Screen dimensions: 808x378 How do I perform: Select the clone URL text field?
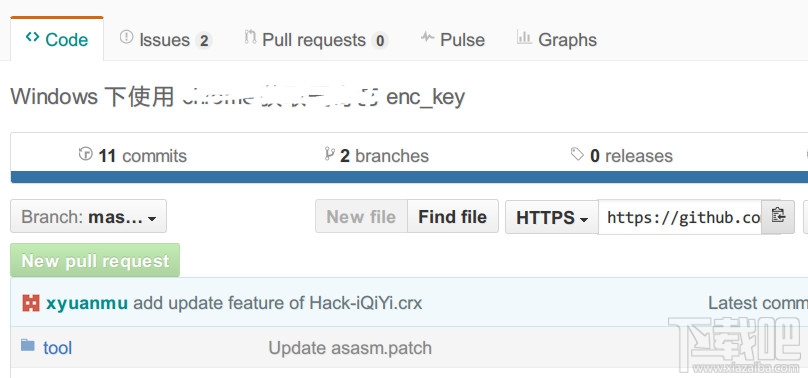[x=680, y=217]
